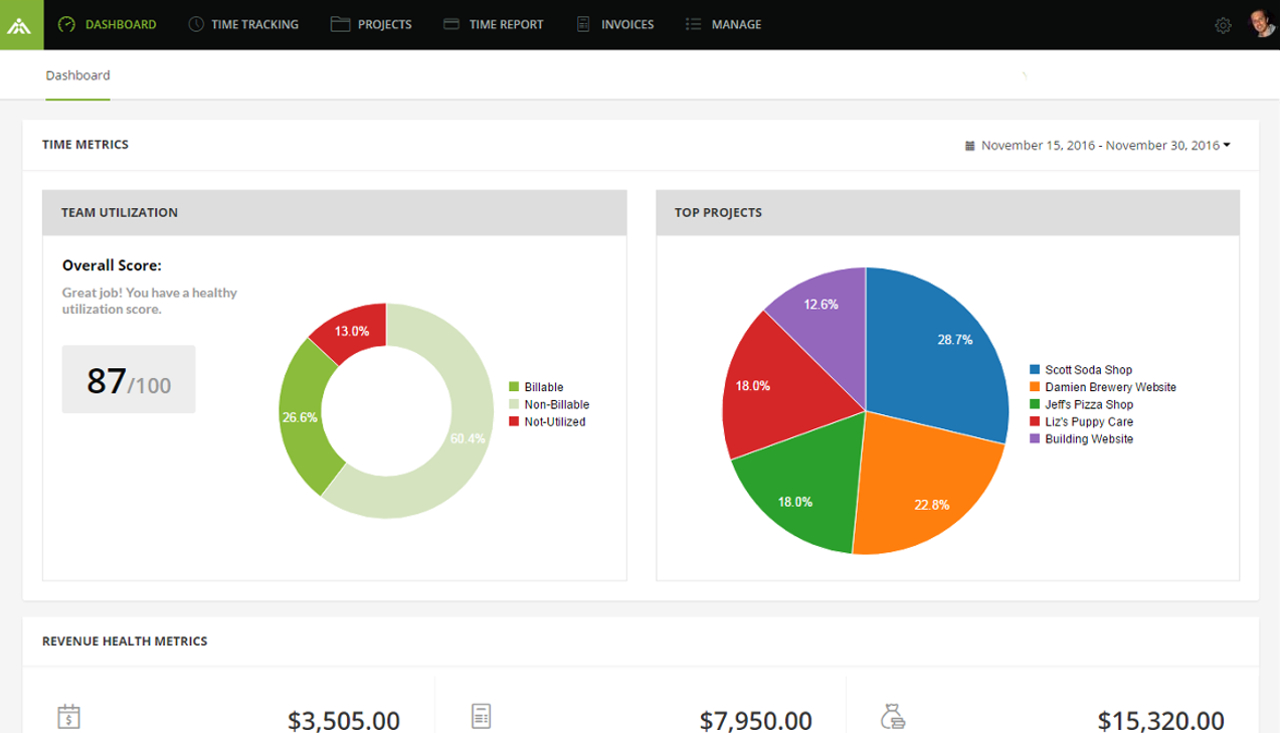Open the Invoices document icon in navigation

[581, 24]
